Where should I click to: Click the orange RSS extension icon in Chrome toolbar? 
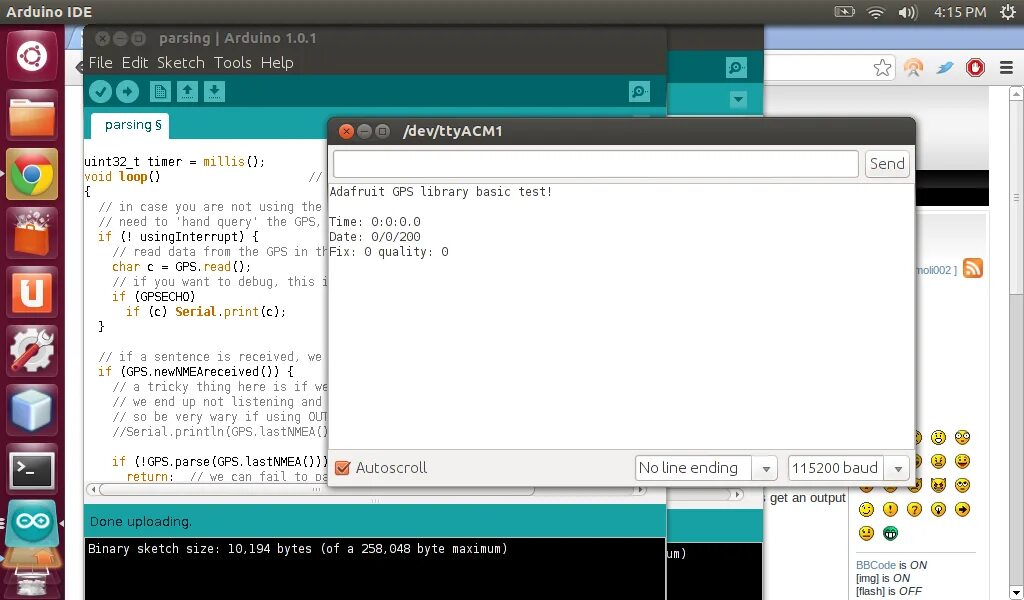pos(914,67)
